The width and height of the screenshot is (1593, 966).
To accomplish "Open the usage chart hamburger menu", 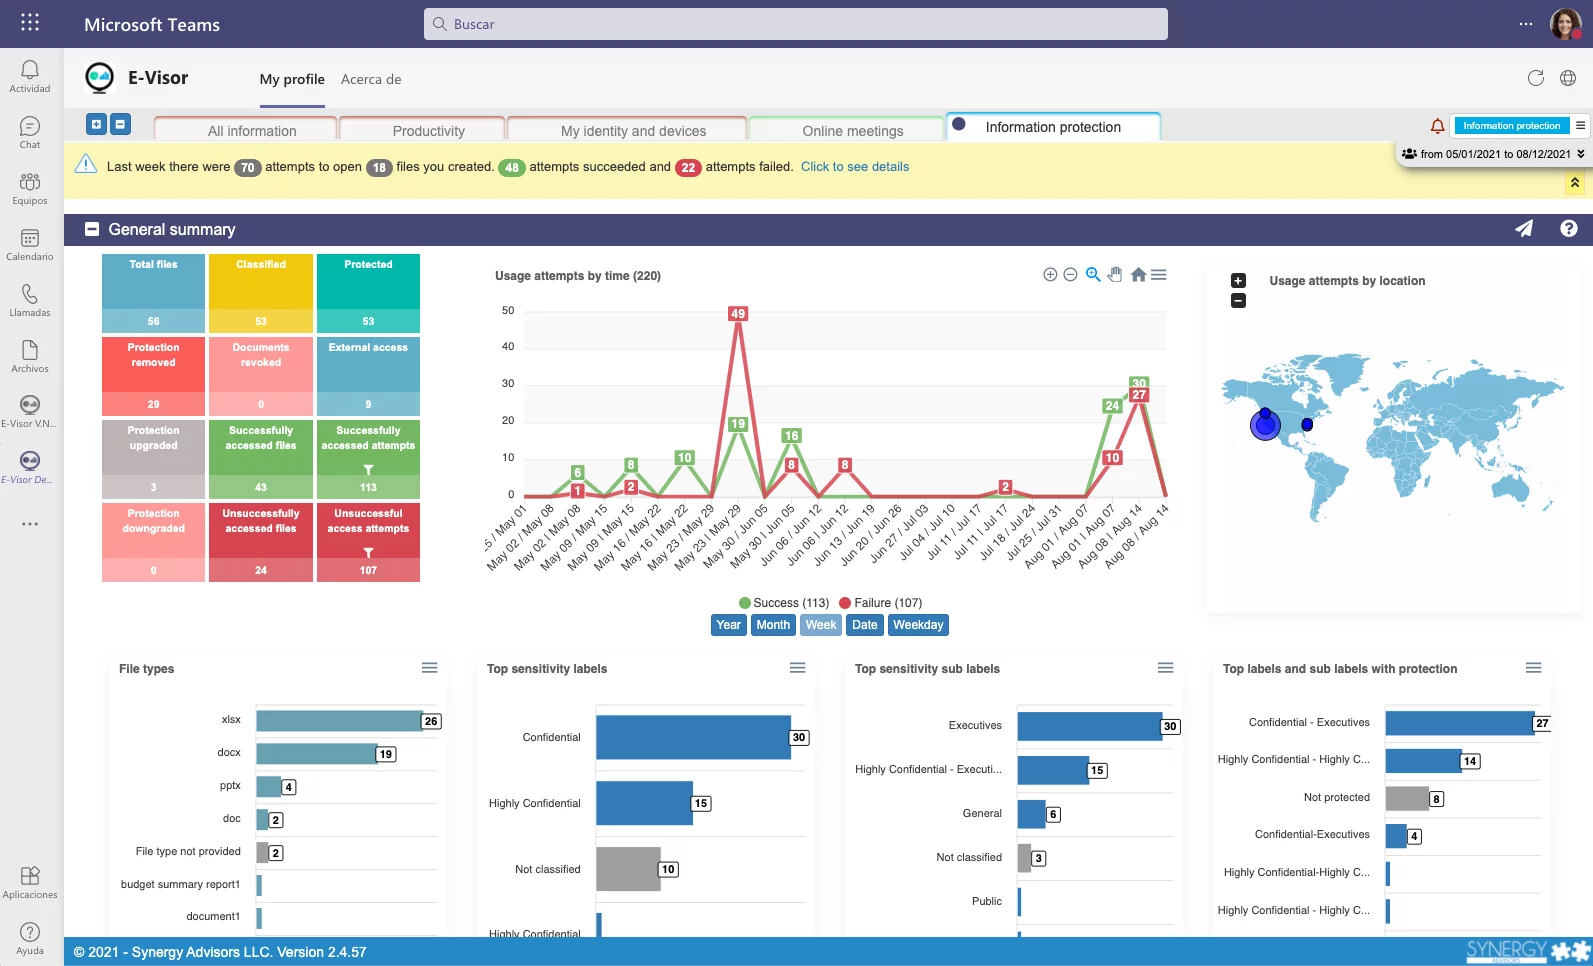I will [x=1159, y=275].
